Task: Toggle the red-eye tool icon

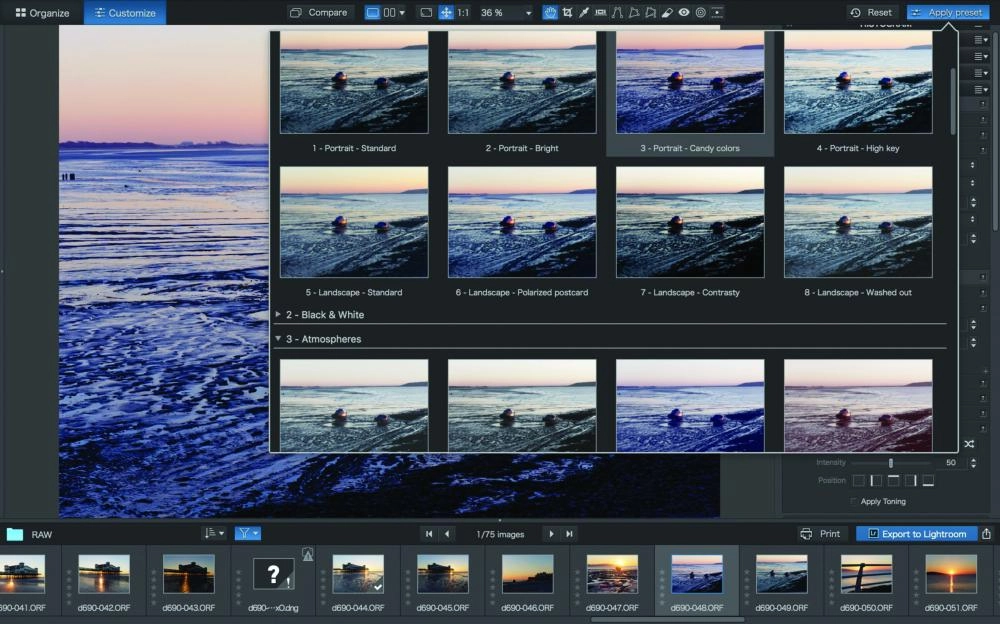Action: point(684,13)
